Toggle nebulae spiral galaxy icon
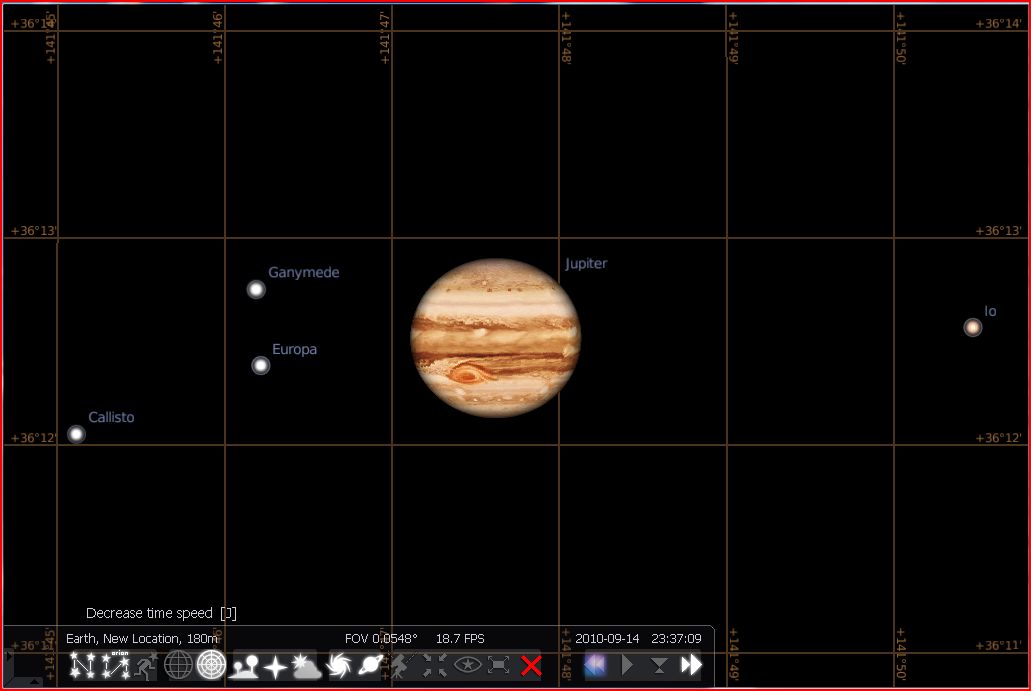This screenshot has width=1031, height=691. point(339,665)
